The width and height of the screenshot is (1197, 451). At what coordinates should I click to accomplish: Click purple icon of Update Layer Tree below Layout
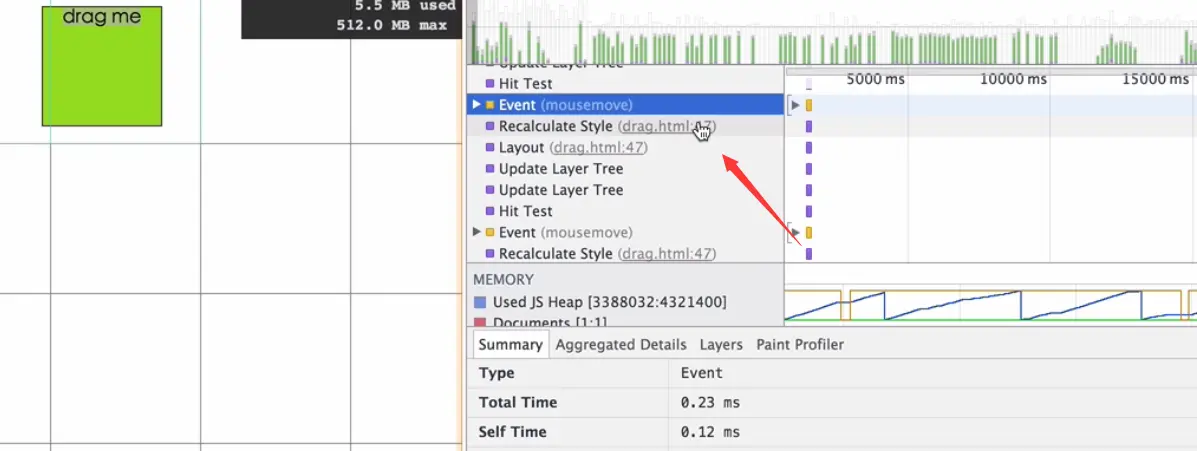[x=490, y=169]
